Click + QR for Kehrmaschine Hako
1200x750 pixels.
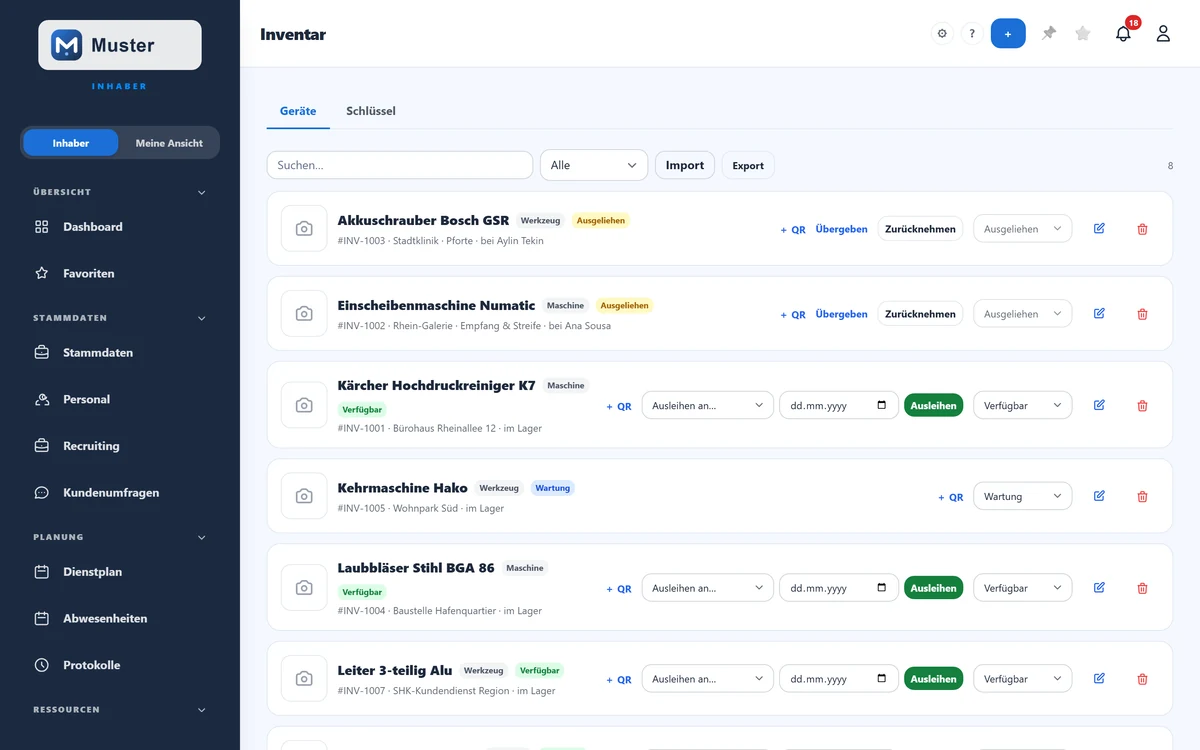click(x=951, y=497)
